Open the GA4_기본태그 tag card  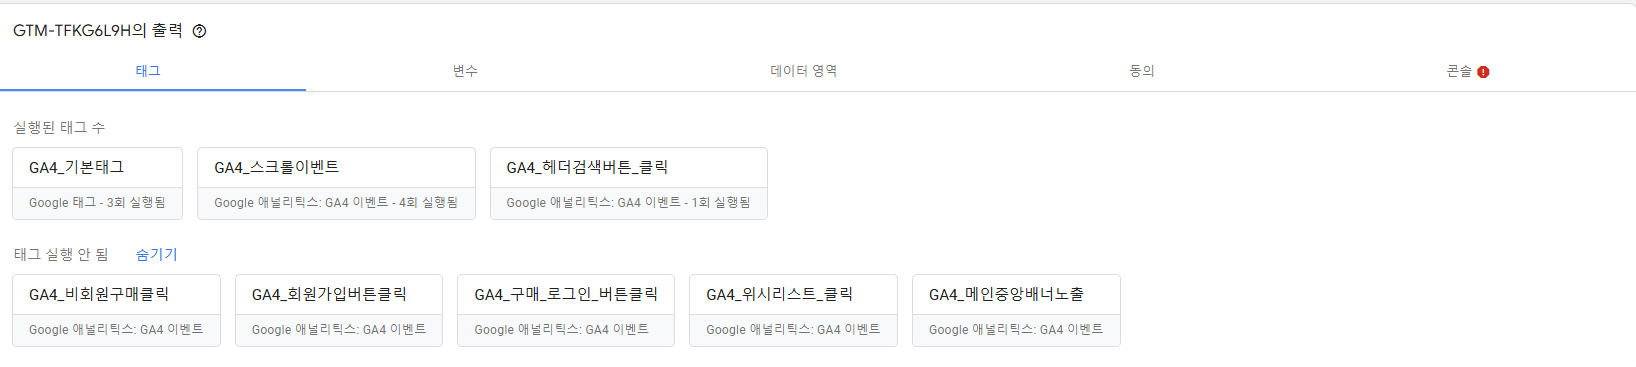[98, 183]
